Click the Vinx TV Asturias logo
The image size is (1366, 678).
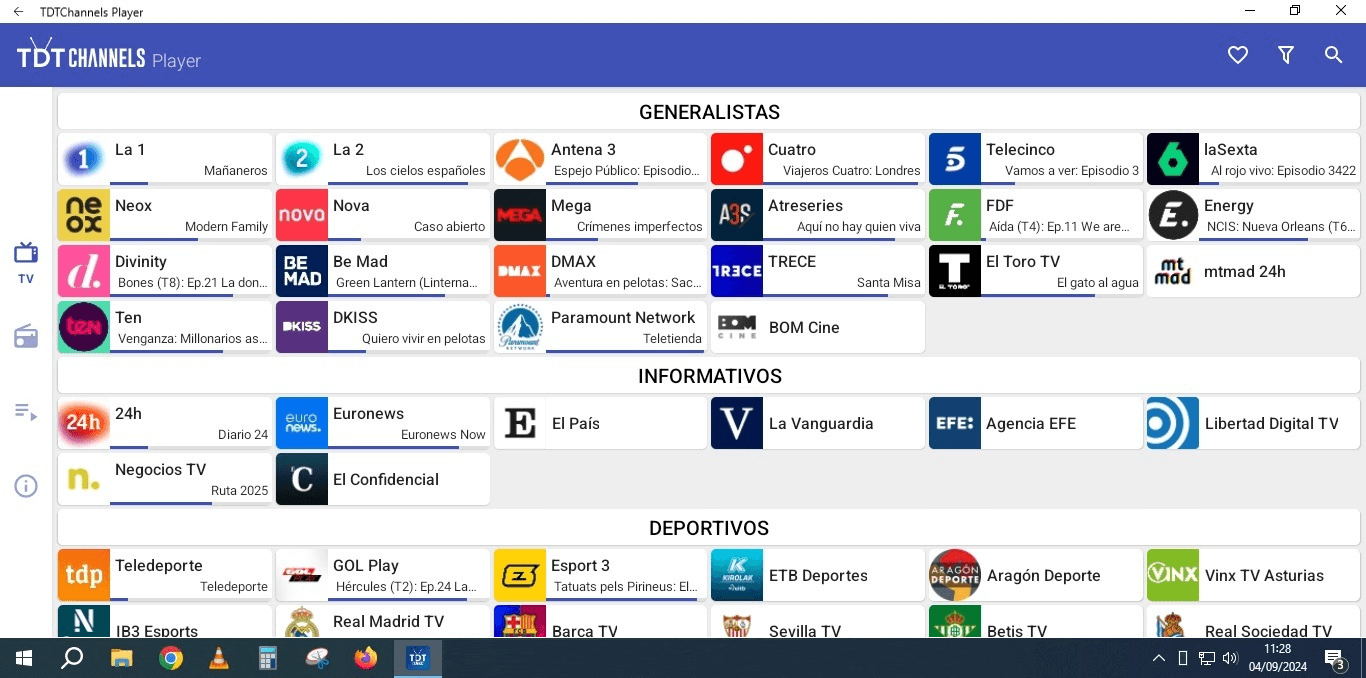(x=1173, y=575)
